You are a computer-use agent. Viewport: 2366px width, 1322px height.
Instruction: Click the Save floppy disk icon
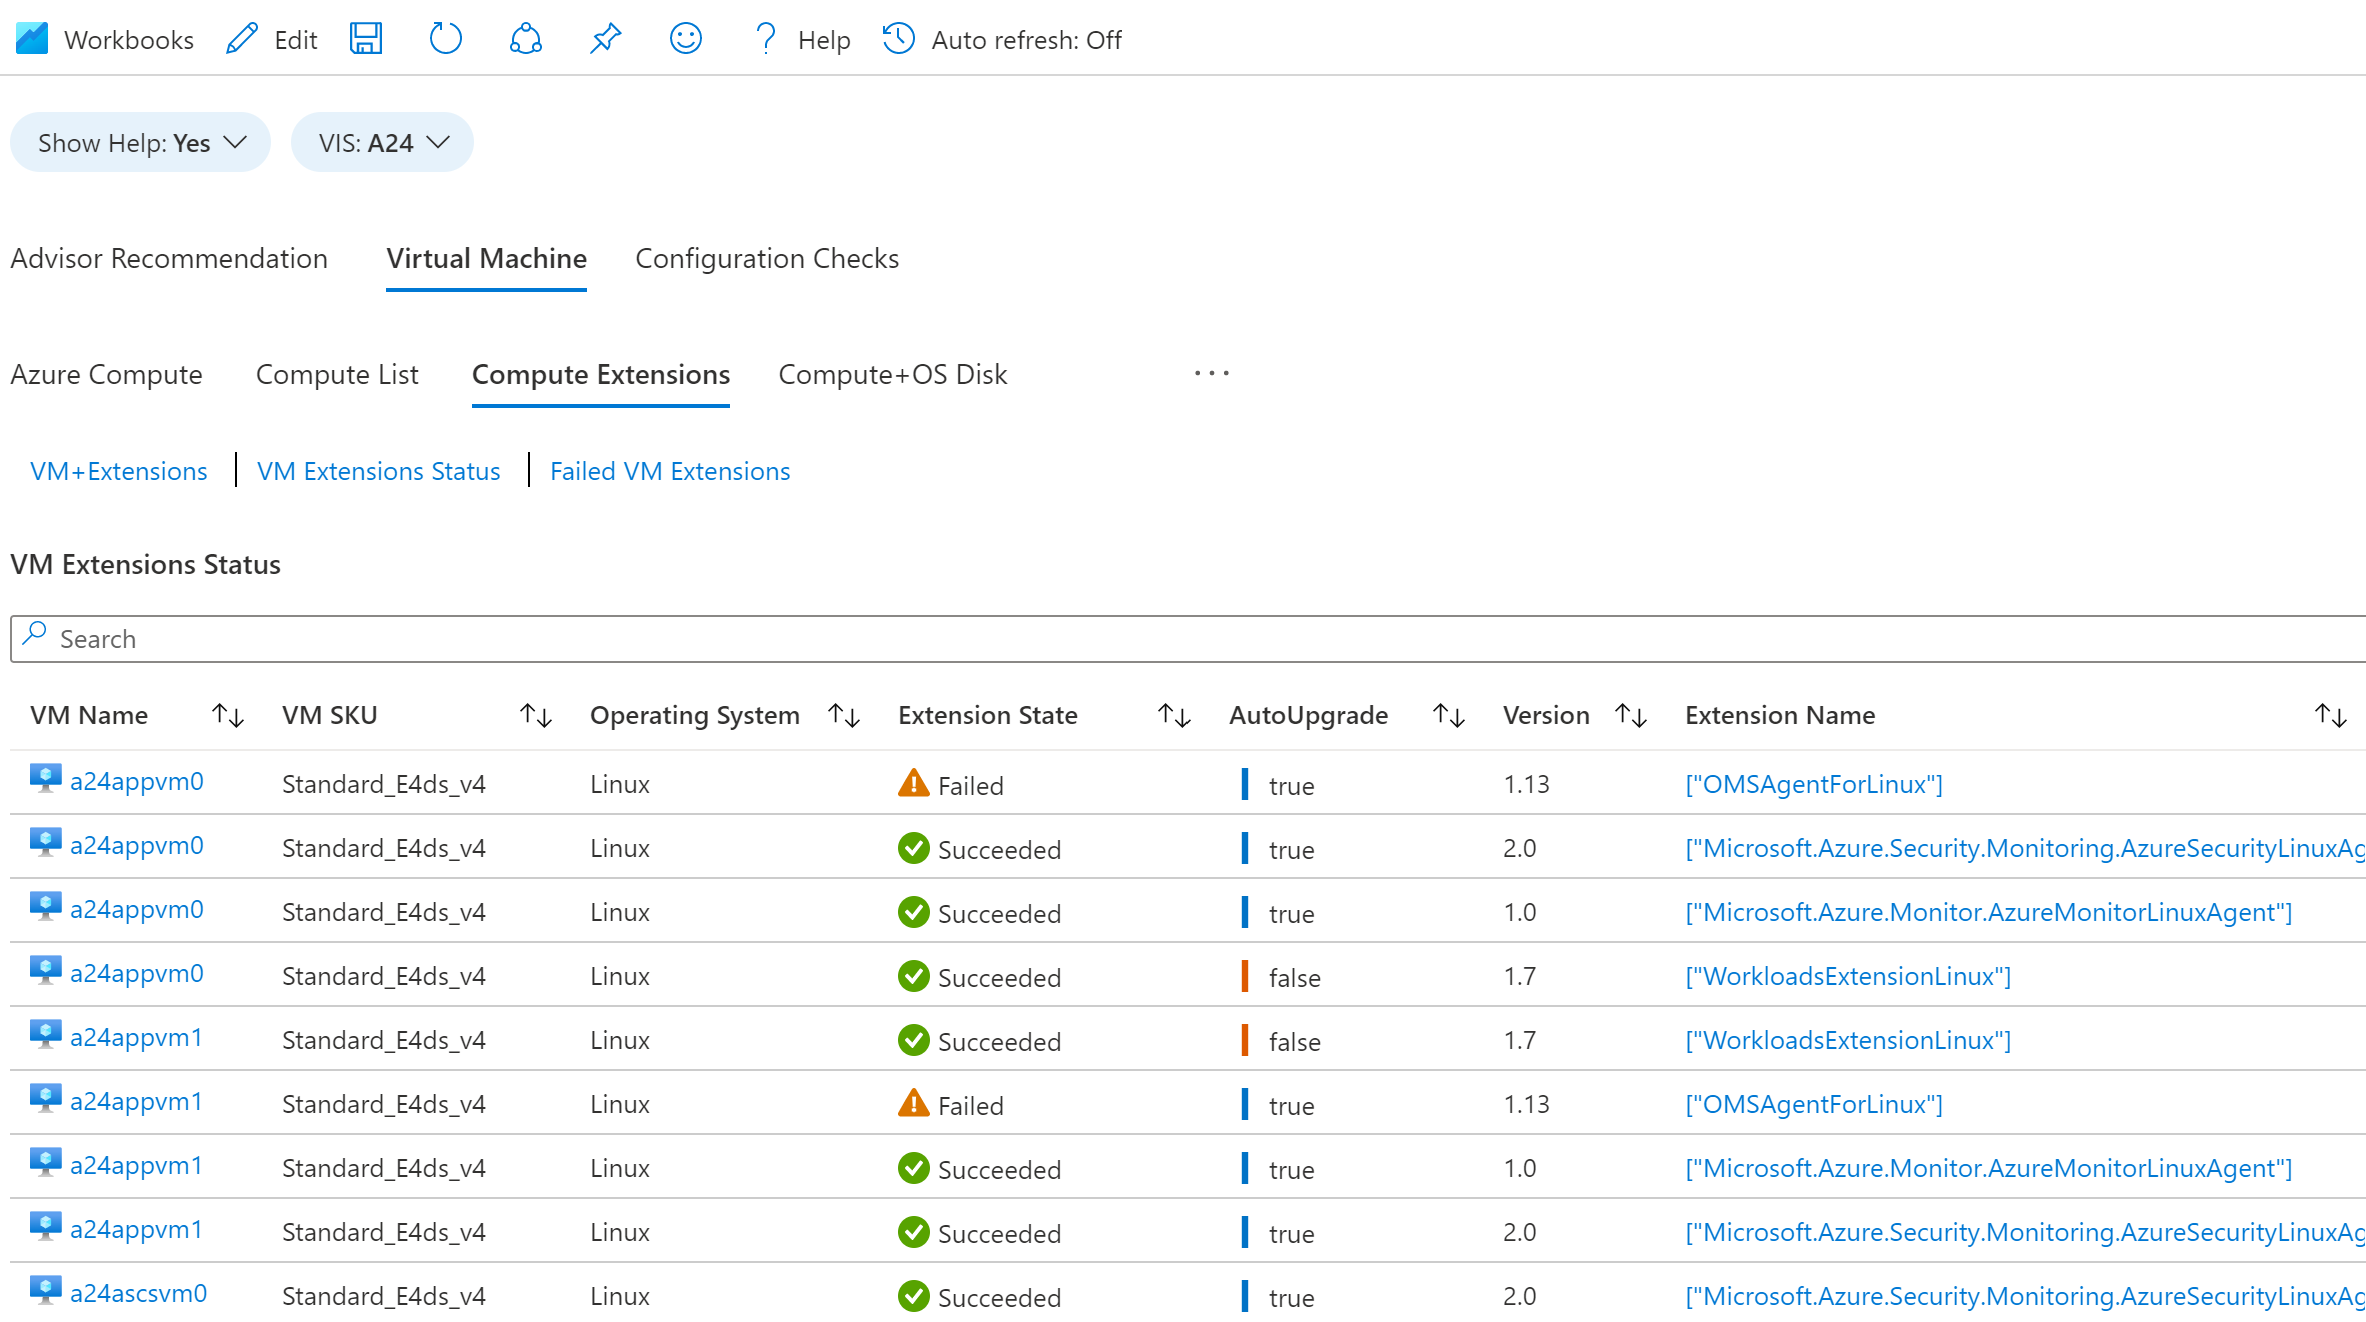coord(366,39)
